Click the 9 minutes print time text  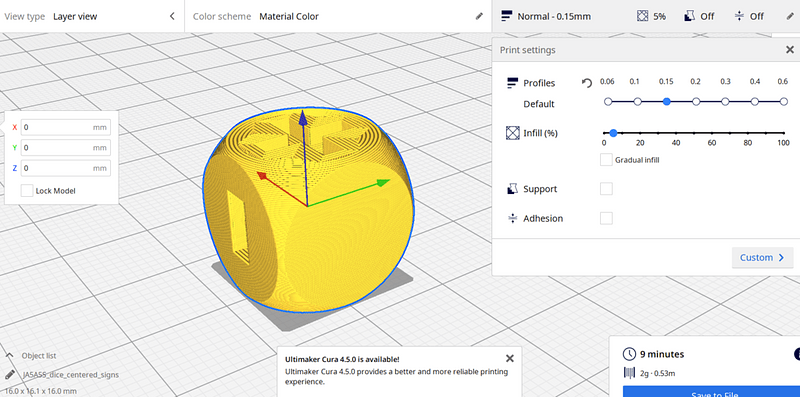point(662,354)
